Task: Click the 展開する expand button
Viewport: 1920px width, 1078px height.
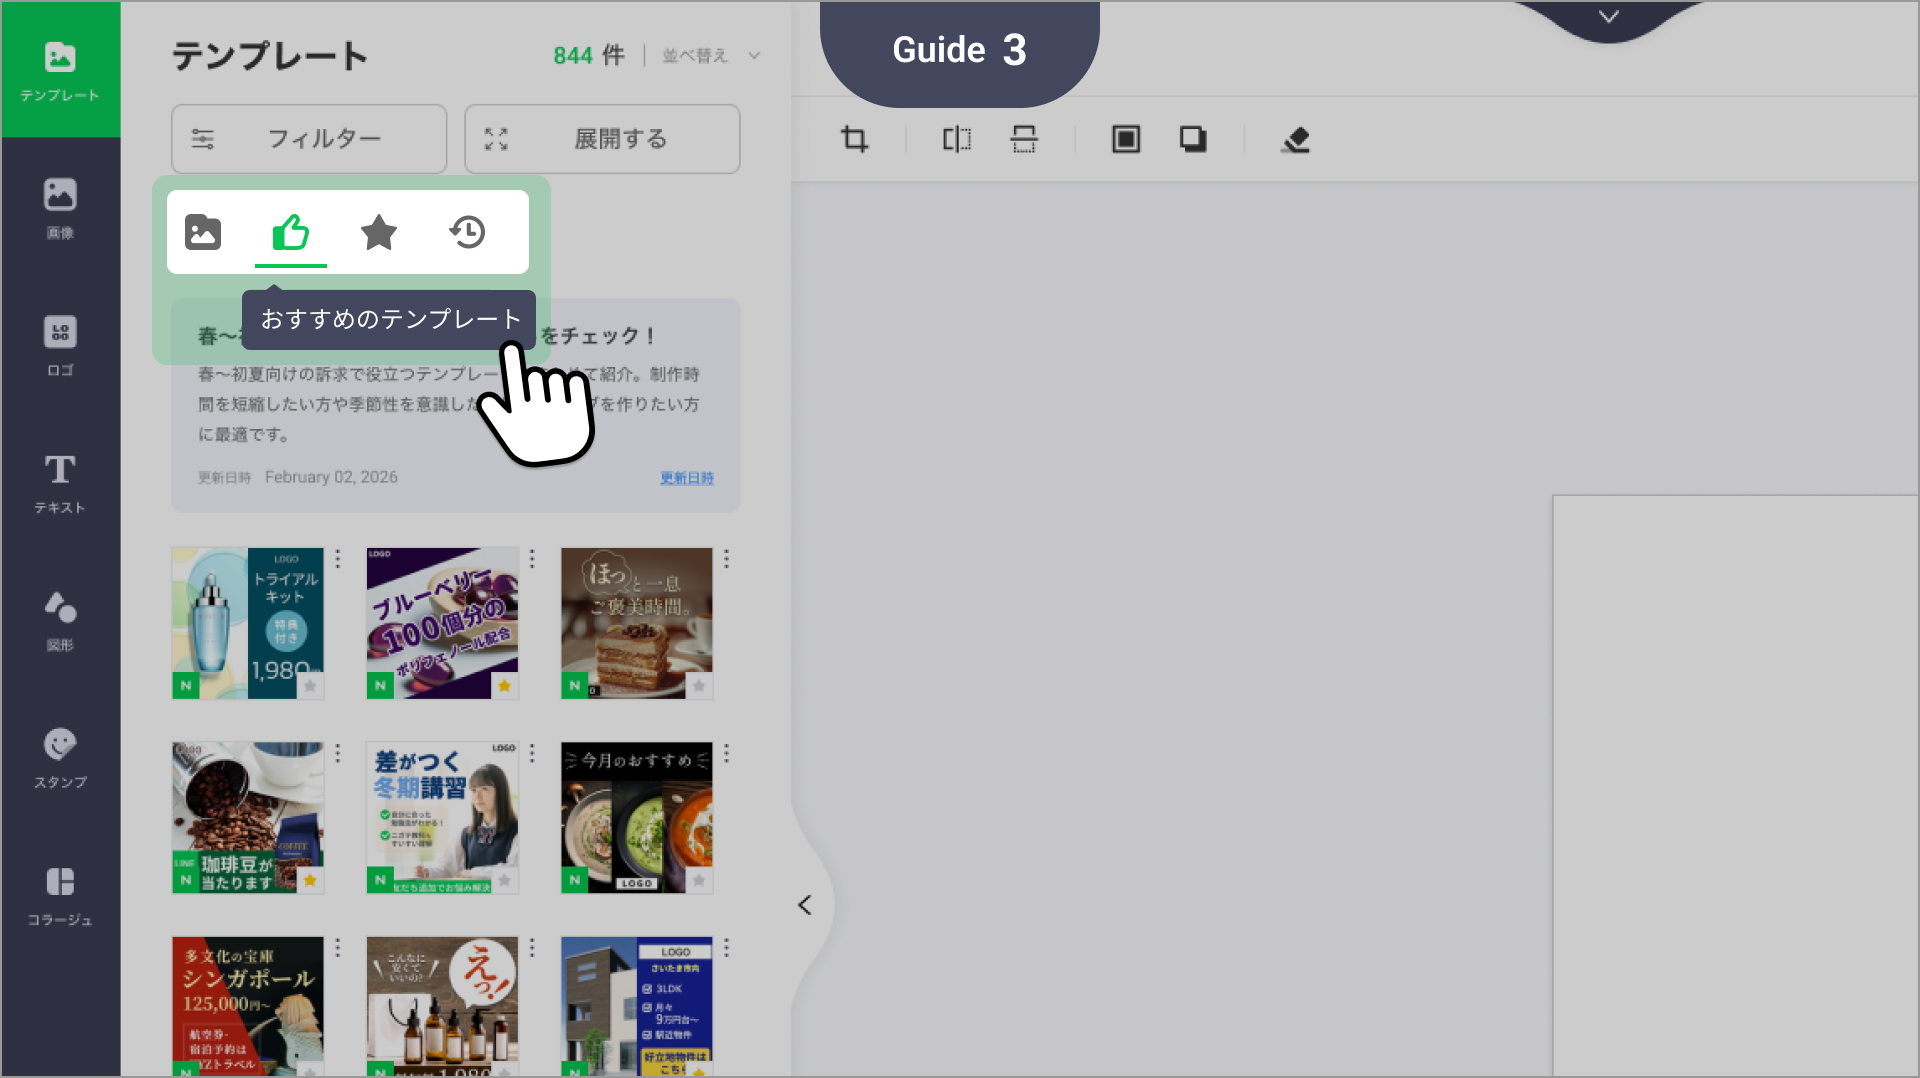Action: [602, 139]
